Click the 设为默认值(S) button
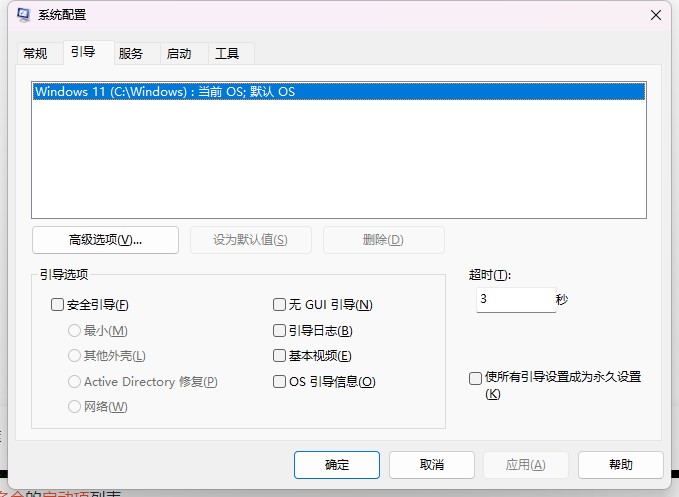This screenshot has height=497, width=679. (x=250, y=239)
